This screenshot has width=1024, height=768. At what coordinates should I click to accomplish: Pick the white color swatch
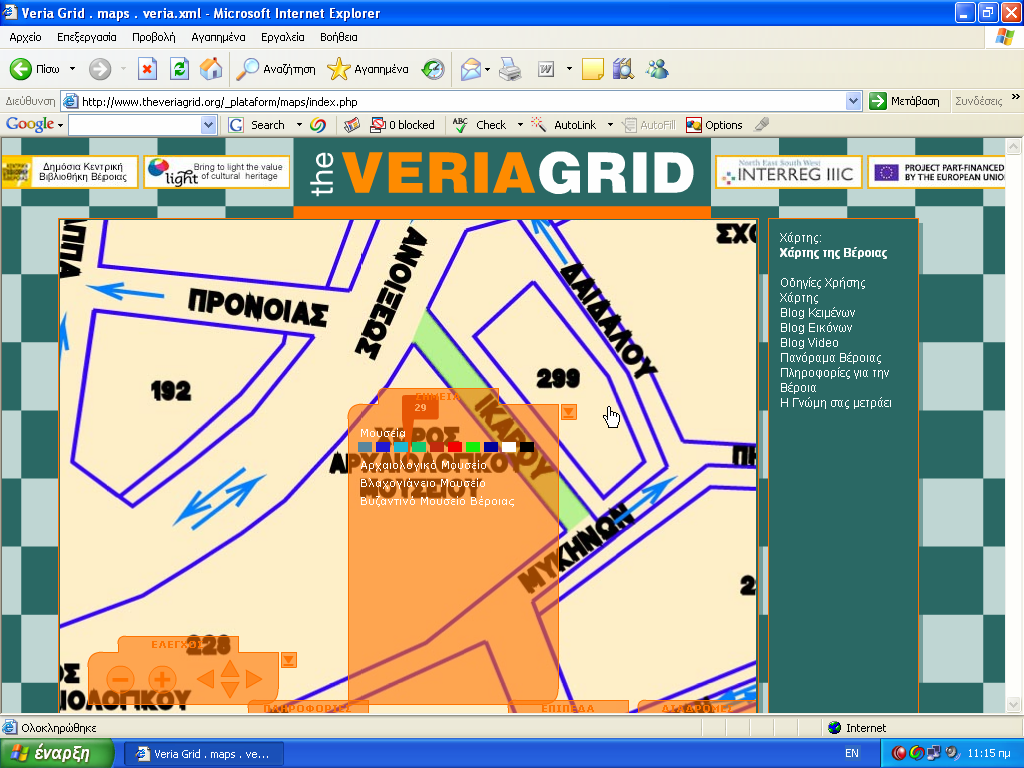click(509, 447)
